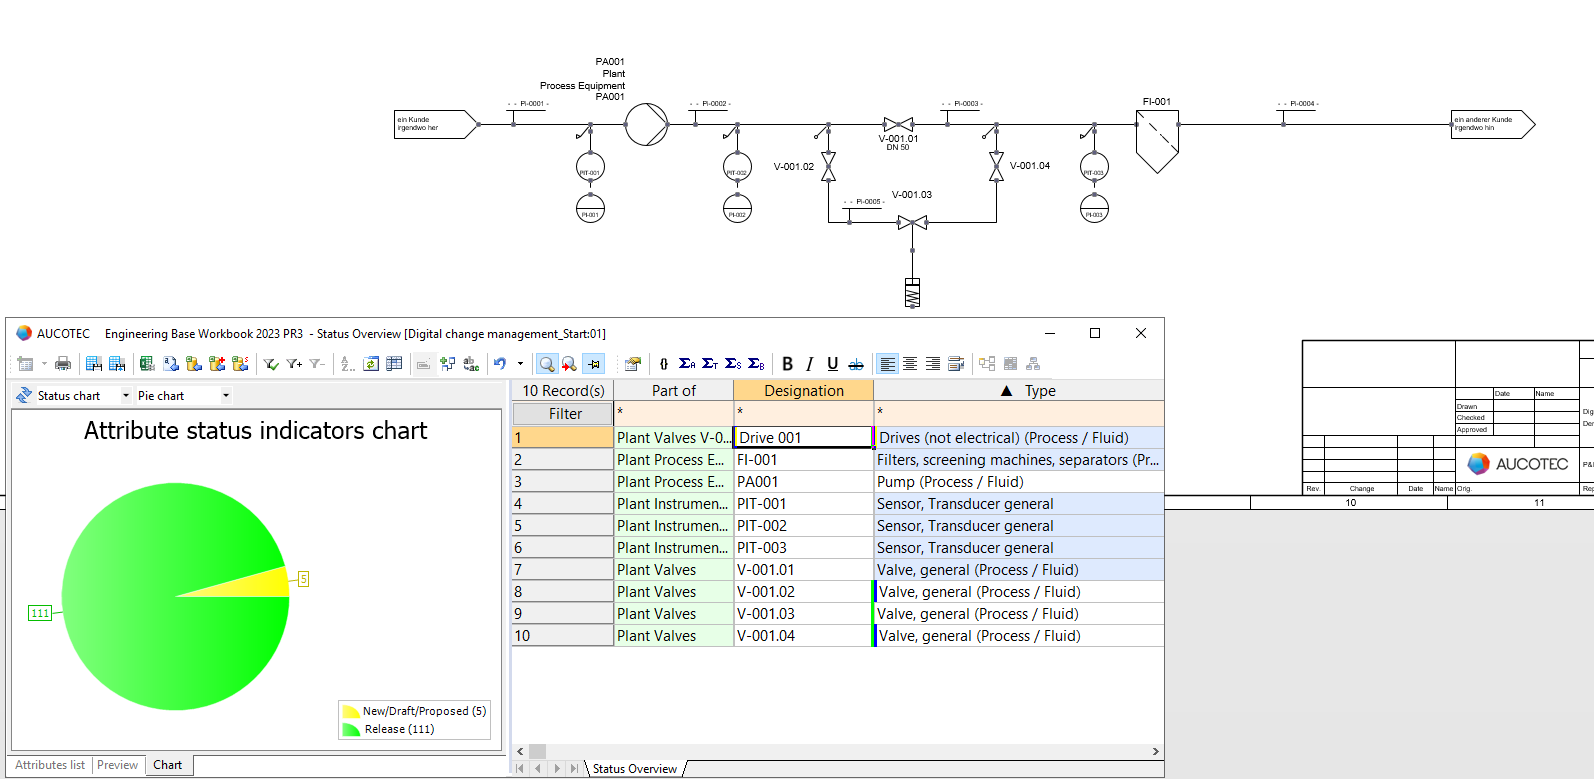Click the green Release legend swatch
This screenshot has width=1594, height=779.
351,730
